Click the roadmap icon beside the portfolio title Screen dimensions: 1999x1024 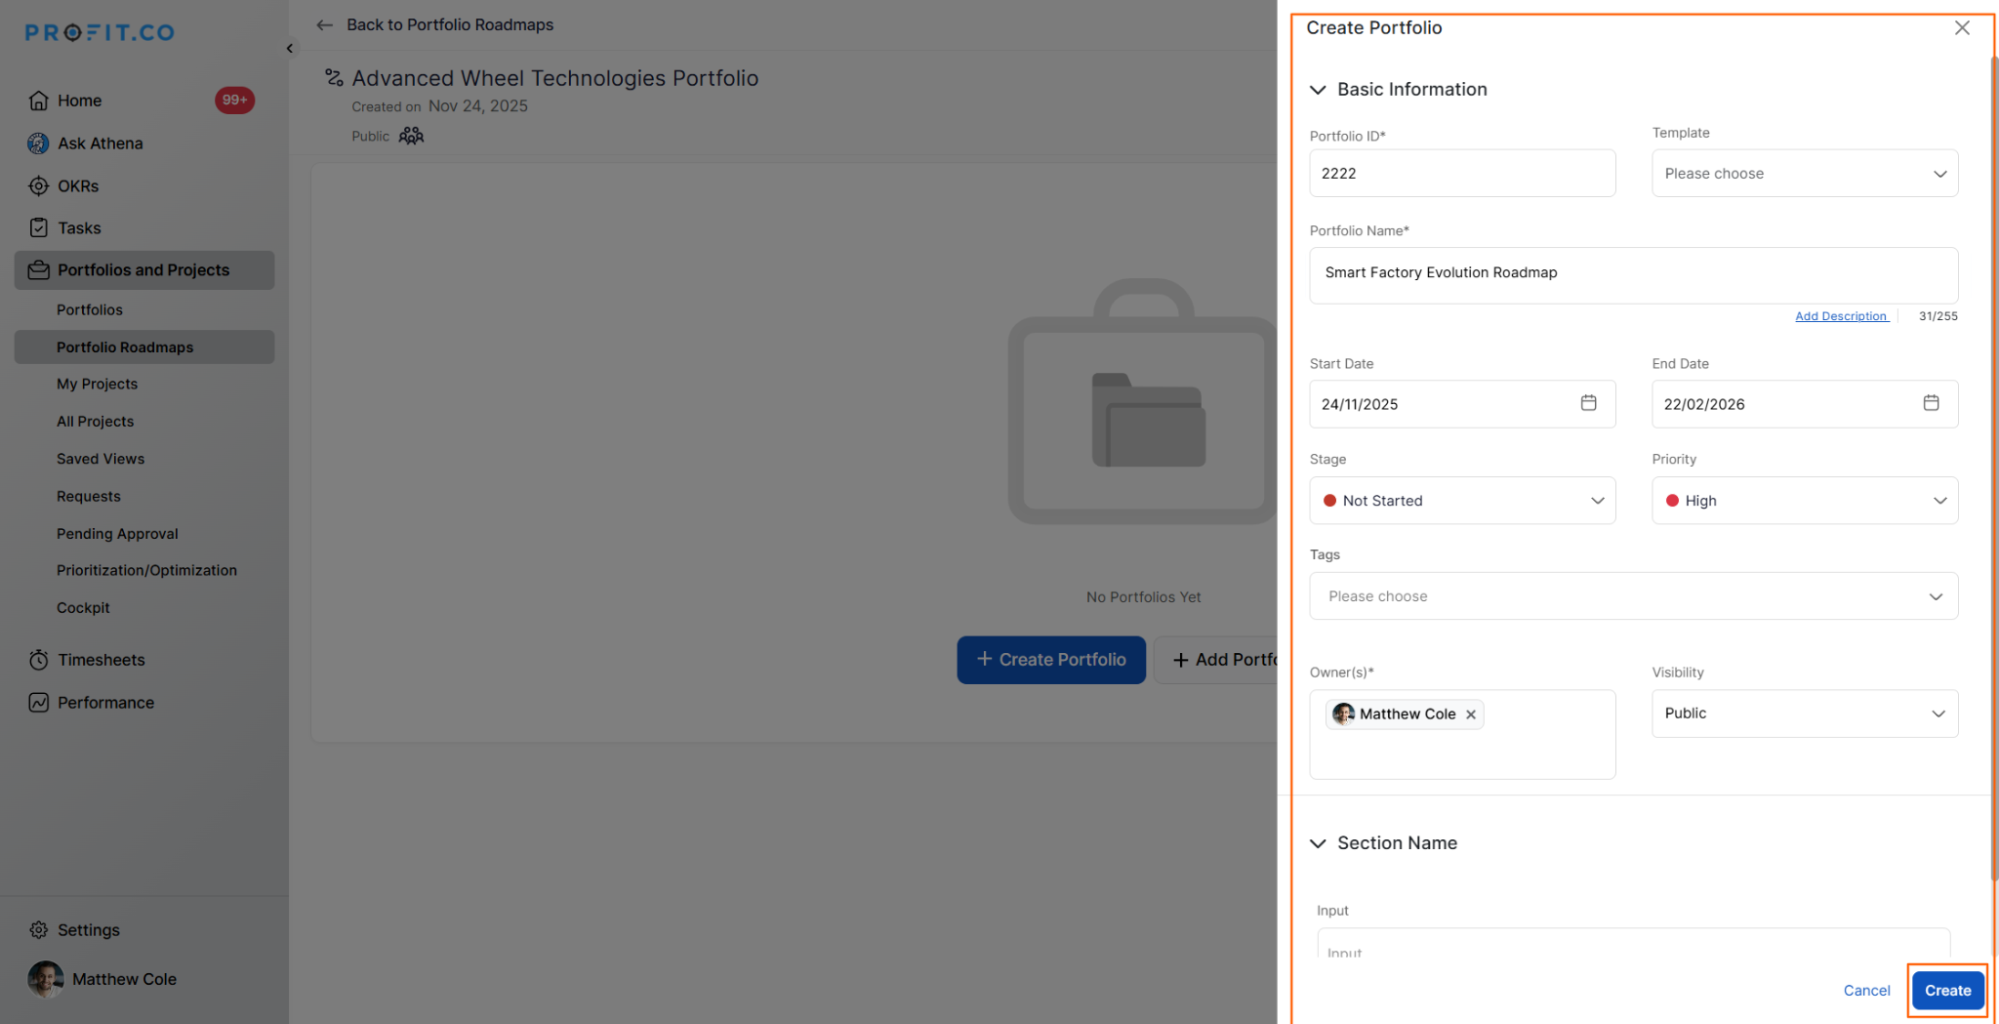coord(334,77)
